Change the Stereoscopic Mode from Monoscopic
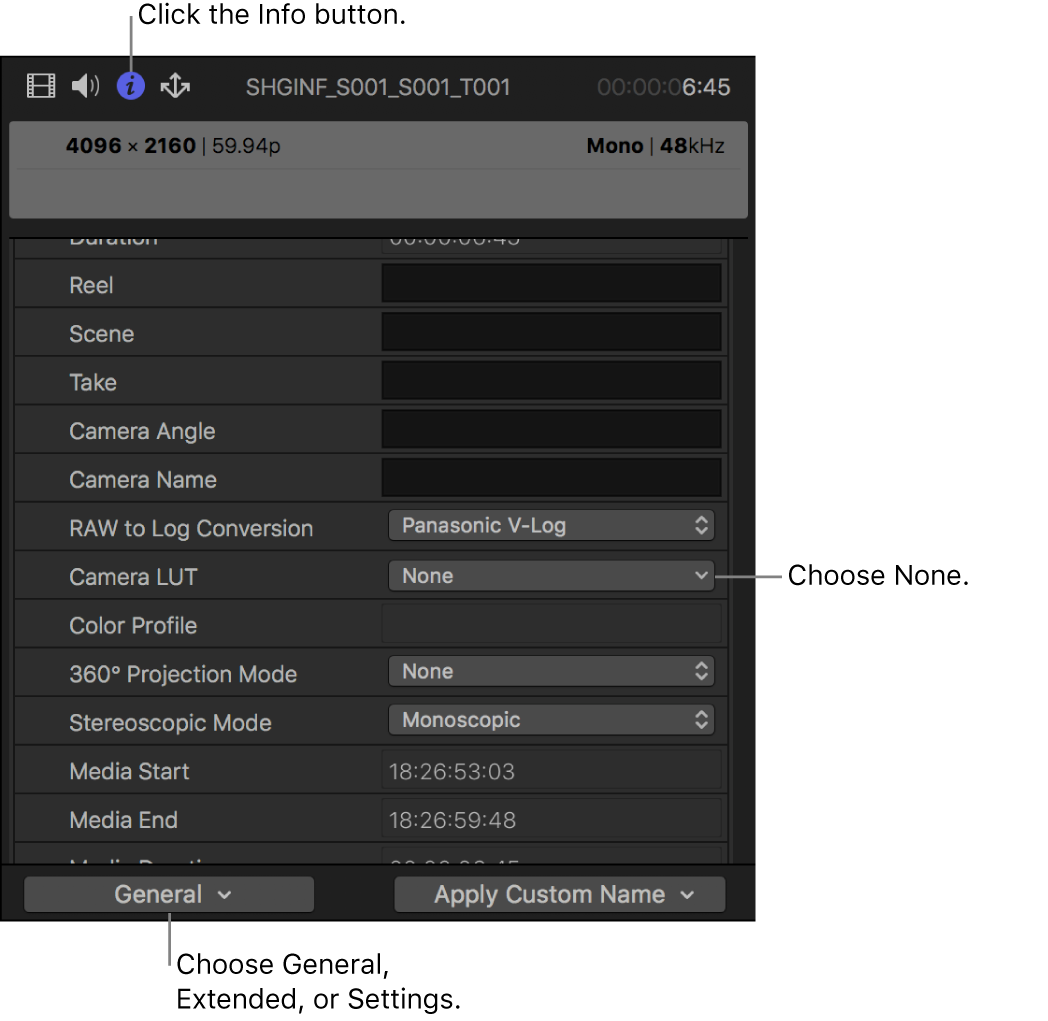The height and width of the screenshot is (1021, 1048). [551, 720]
